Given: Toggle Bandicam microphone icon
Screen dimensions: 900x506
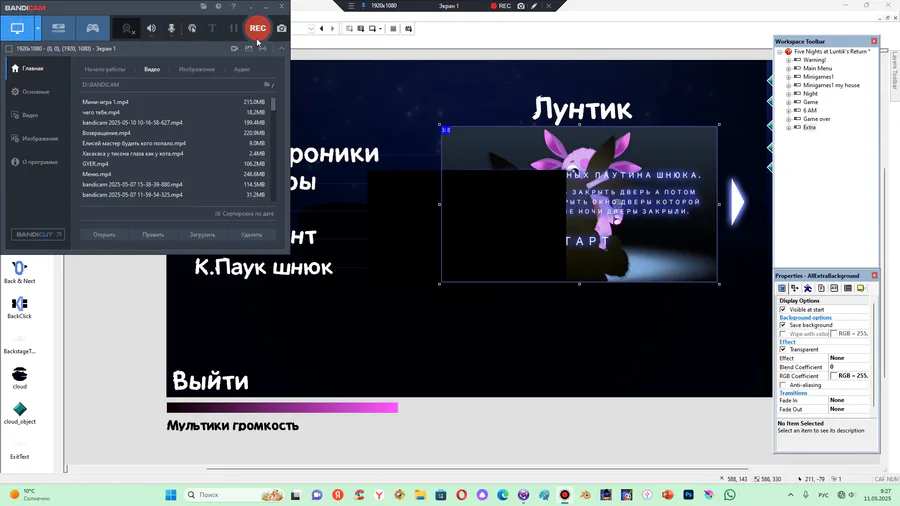Looking at the screenshot, I should pyautogui.click(x=171, y=28).
